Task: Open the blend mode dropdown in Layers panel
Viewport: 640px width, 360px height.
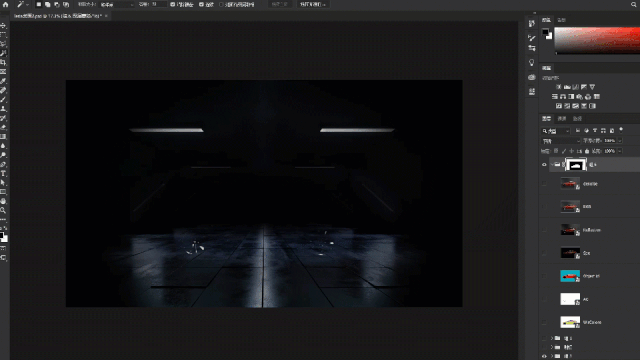Action: coord(561,141)
